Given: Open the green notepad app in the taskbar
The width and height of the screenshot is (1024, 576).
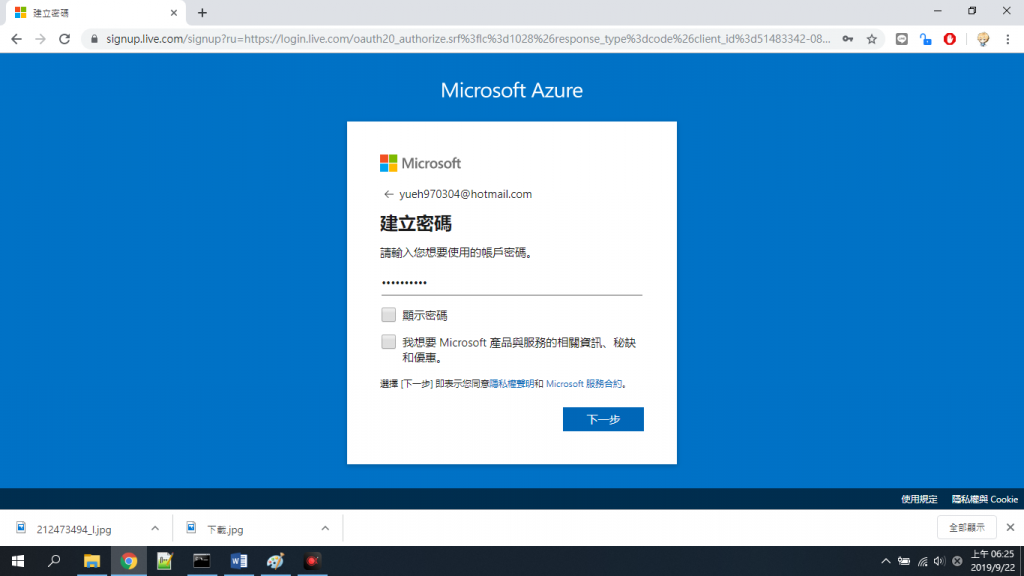Looking at the screenshot, I should (x=165, y=561).
